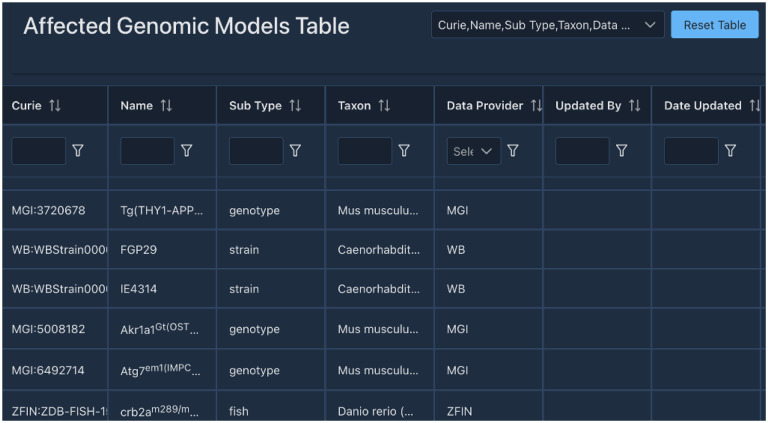This screenshot has height=423, width=768.
Task: Open Data Provider filter funnel menu
Action: pyautogui.click(x=513, y=150)
